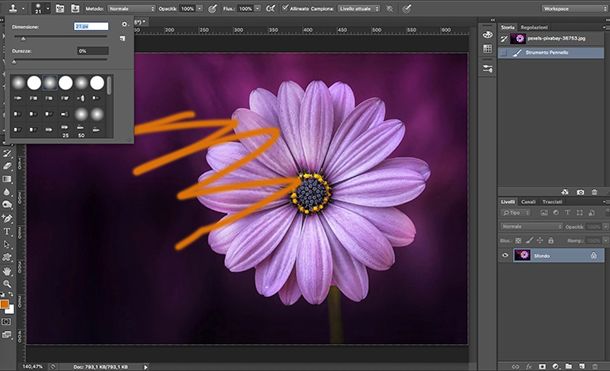Viewport: 610px width, 371px height.
Task: Toggle lock transparent pixels icon
Action: (518, 241)
